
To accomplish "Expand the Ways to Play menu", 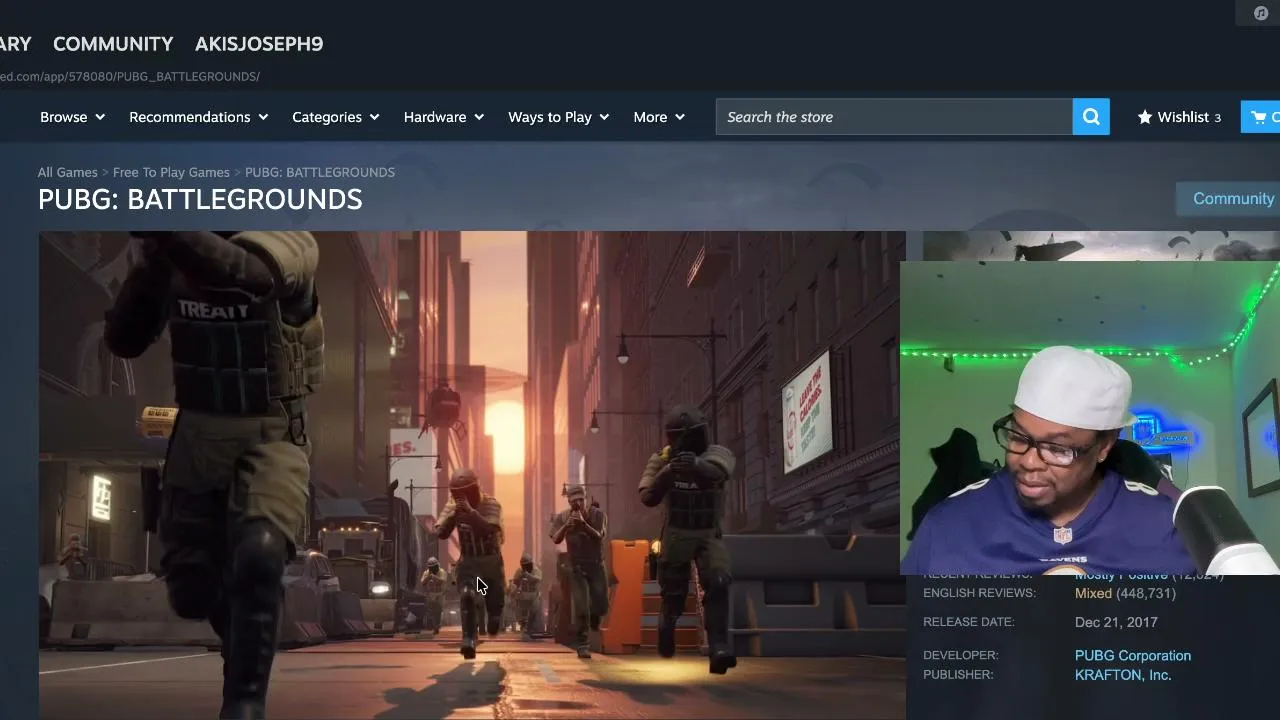I will pos(559,117).
